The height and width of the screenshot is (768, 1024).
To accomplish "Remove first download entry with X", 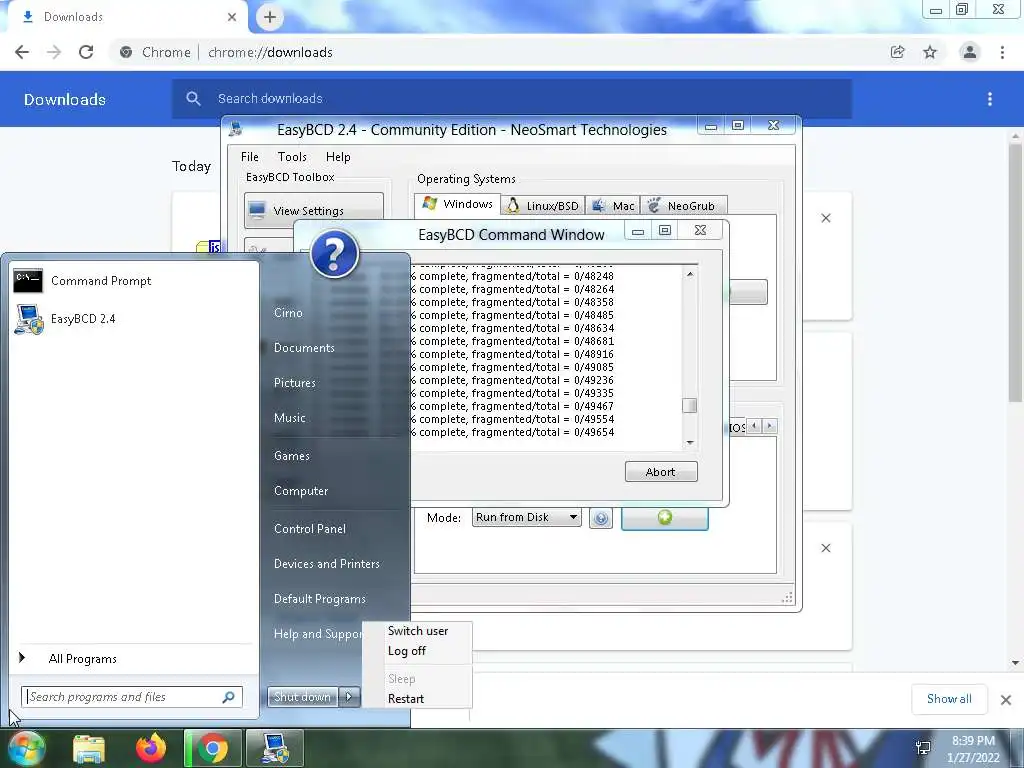I will (826, 218).
